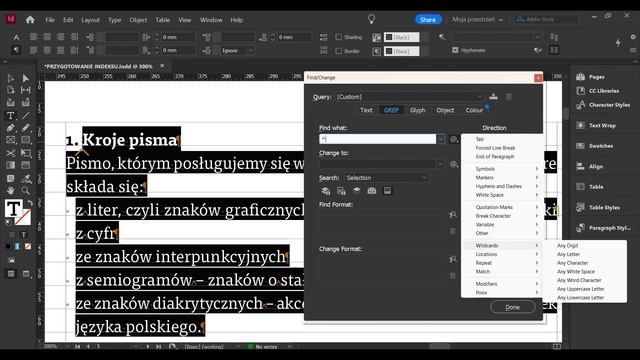Viewport: 640px width, 360px height.
Task: Open special characters menu for Change to
Action: coord(453,164)
